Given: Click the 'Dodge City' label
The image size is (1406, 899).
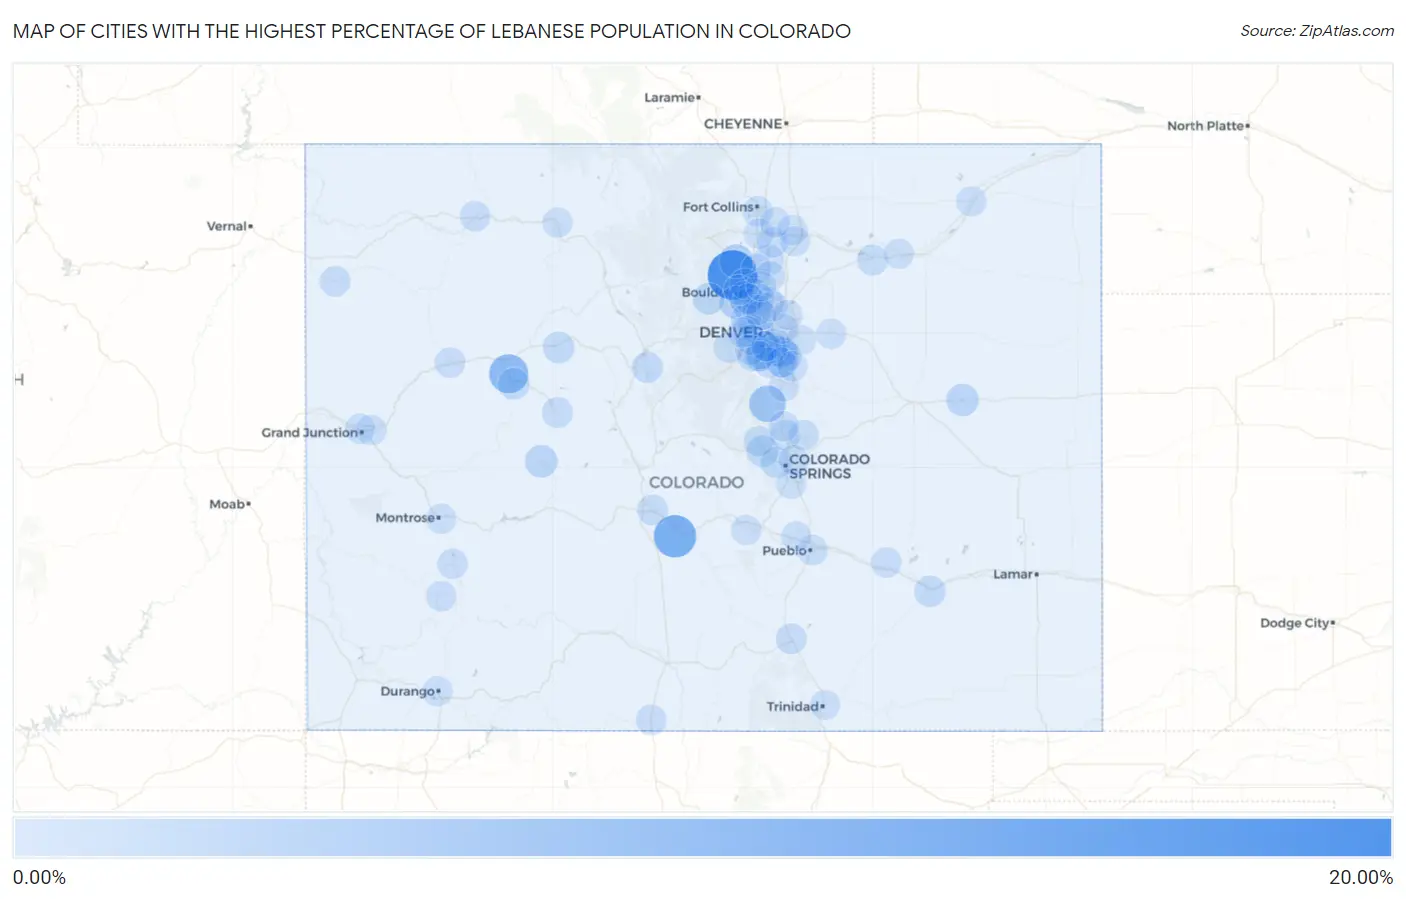Looking at the screenshot, I should pos(1295,623).
